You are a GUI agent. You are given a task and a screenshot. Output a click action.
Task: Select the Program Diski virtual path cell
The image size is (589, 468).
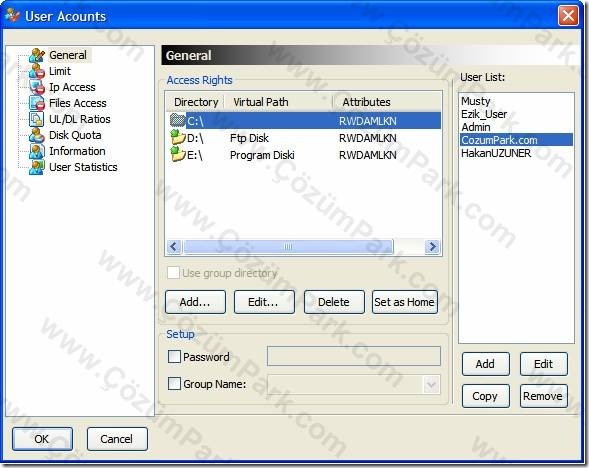pos(262,155)
